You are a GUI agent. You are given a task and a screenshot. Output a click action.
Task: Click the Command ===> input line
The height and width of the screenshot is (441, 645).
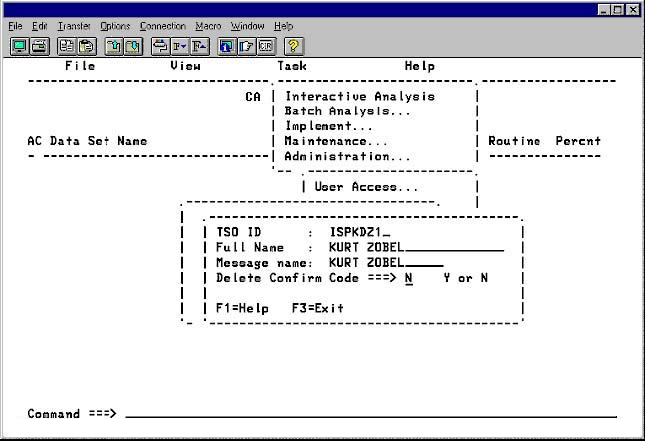[x=371, y=413]
